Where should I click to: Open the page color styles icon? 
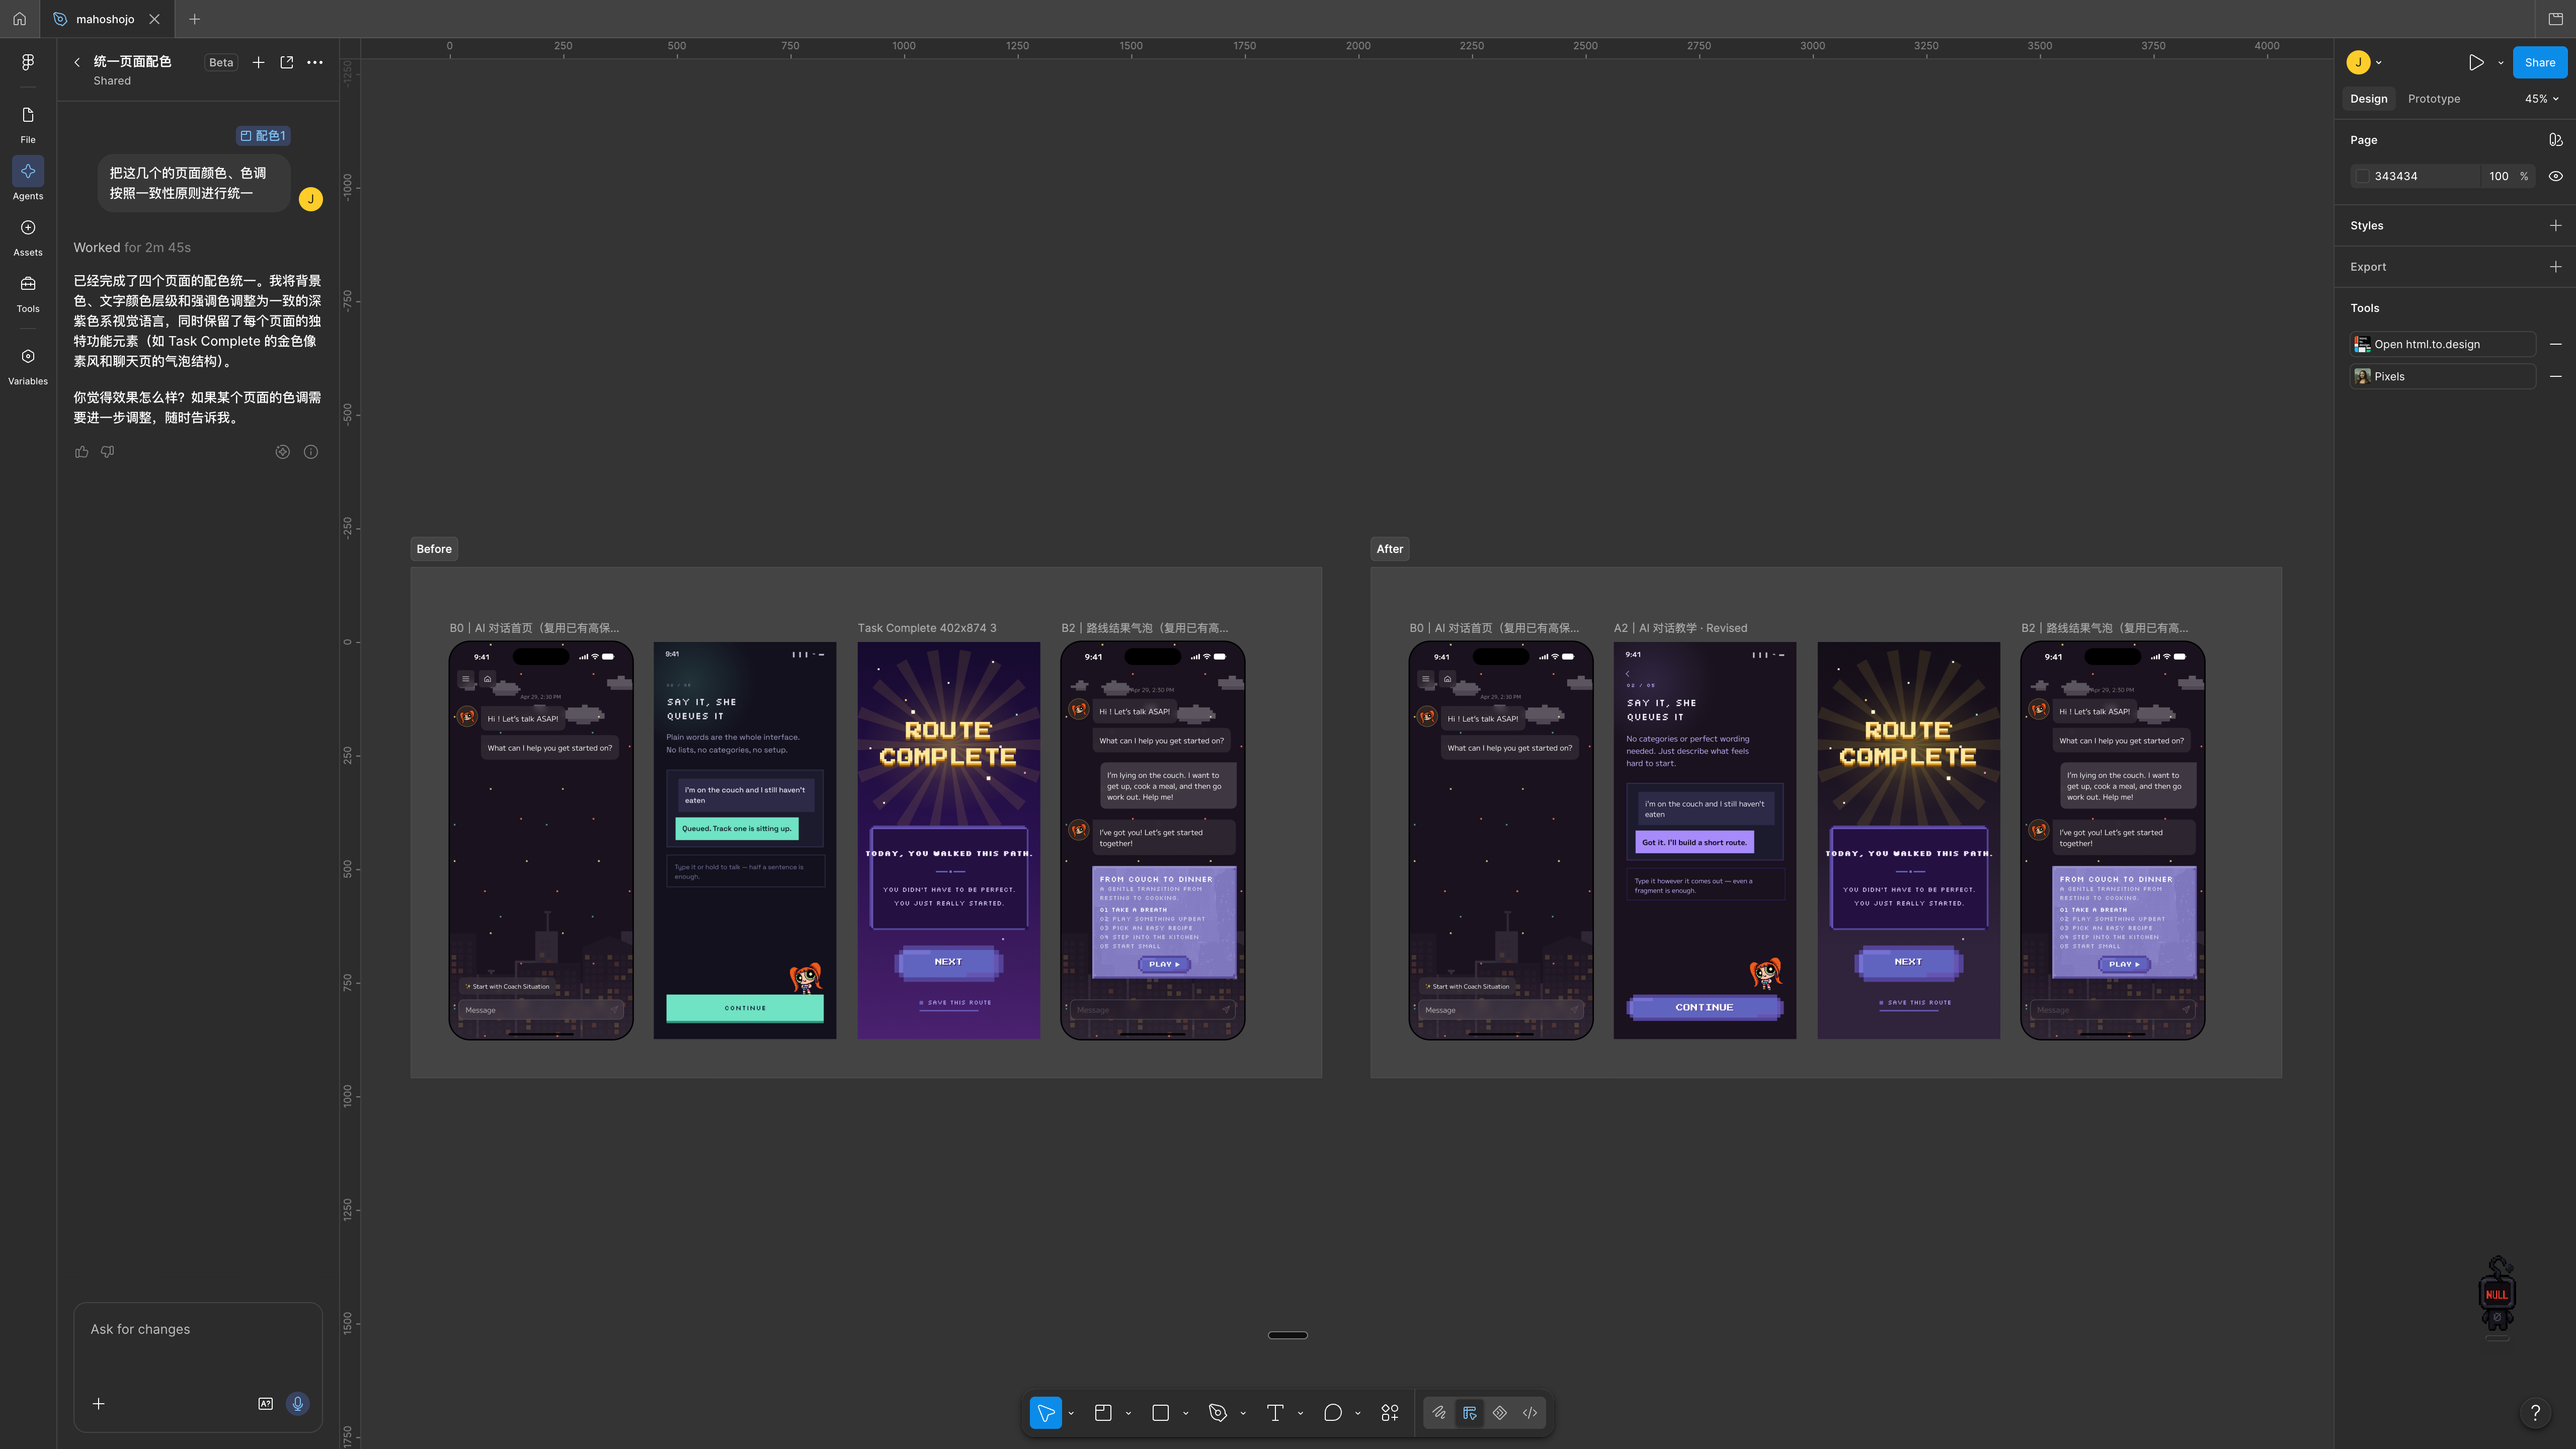(2555, 140)
